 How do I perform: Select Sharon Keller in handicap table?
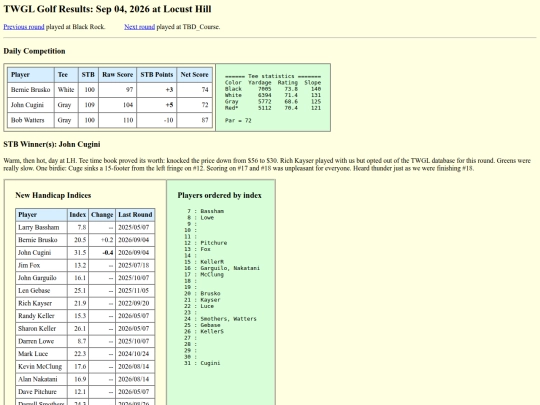[x=37, y=329]
